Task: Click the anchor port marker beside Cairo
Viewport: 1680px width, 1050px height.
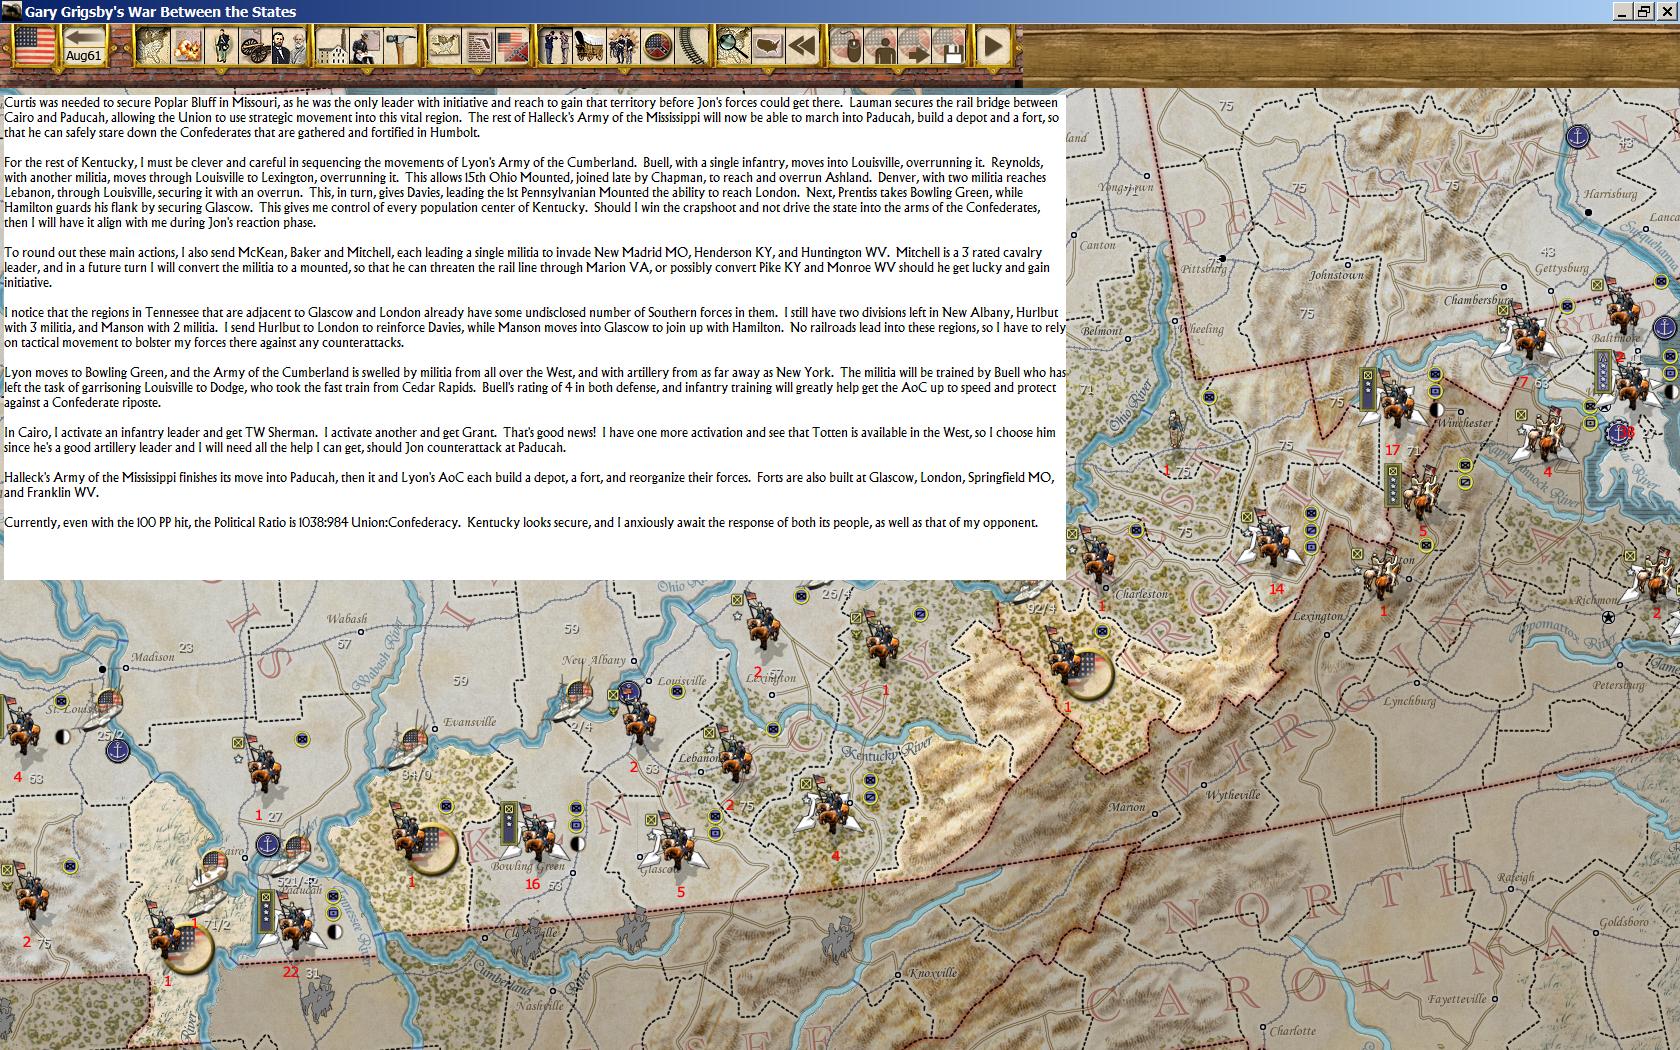Action: 267,845
